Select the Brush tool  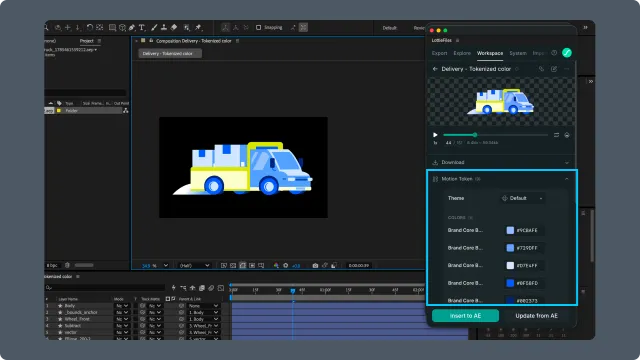point(154,27)
